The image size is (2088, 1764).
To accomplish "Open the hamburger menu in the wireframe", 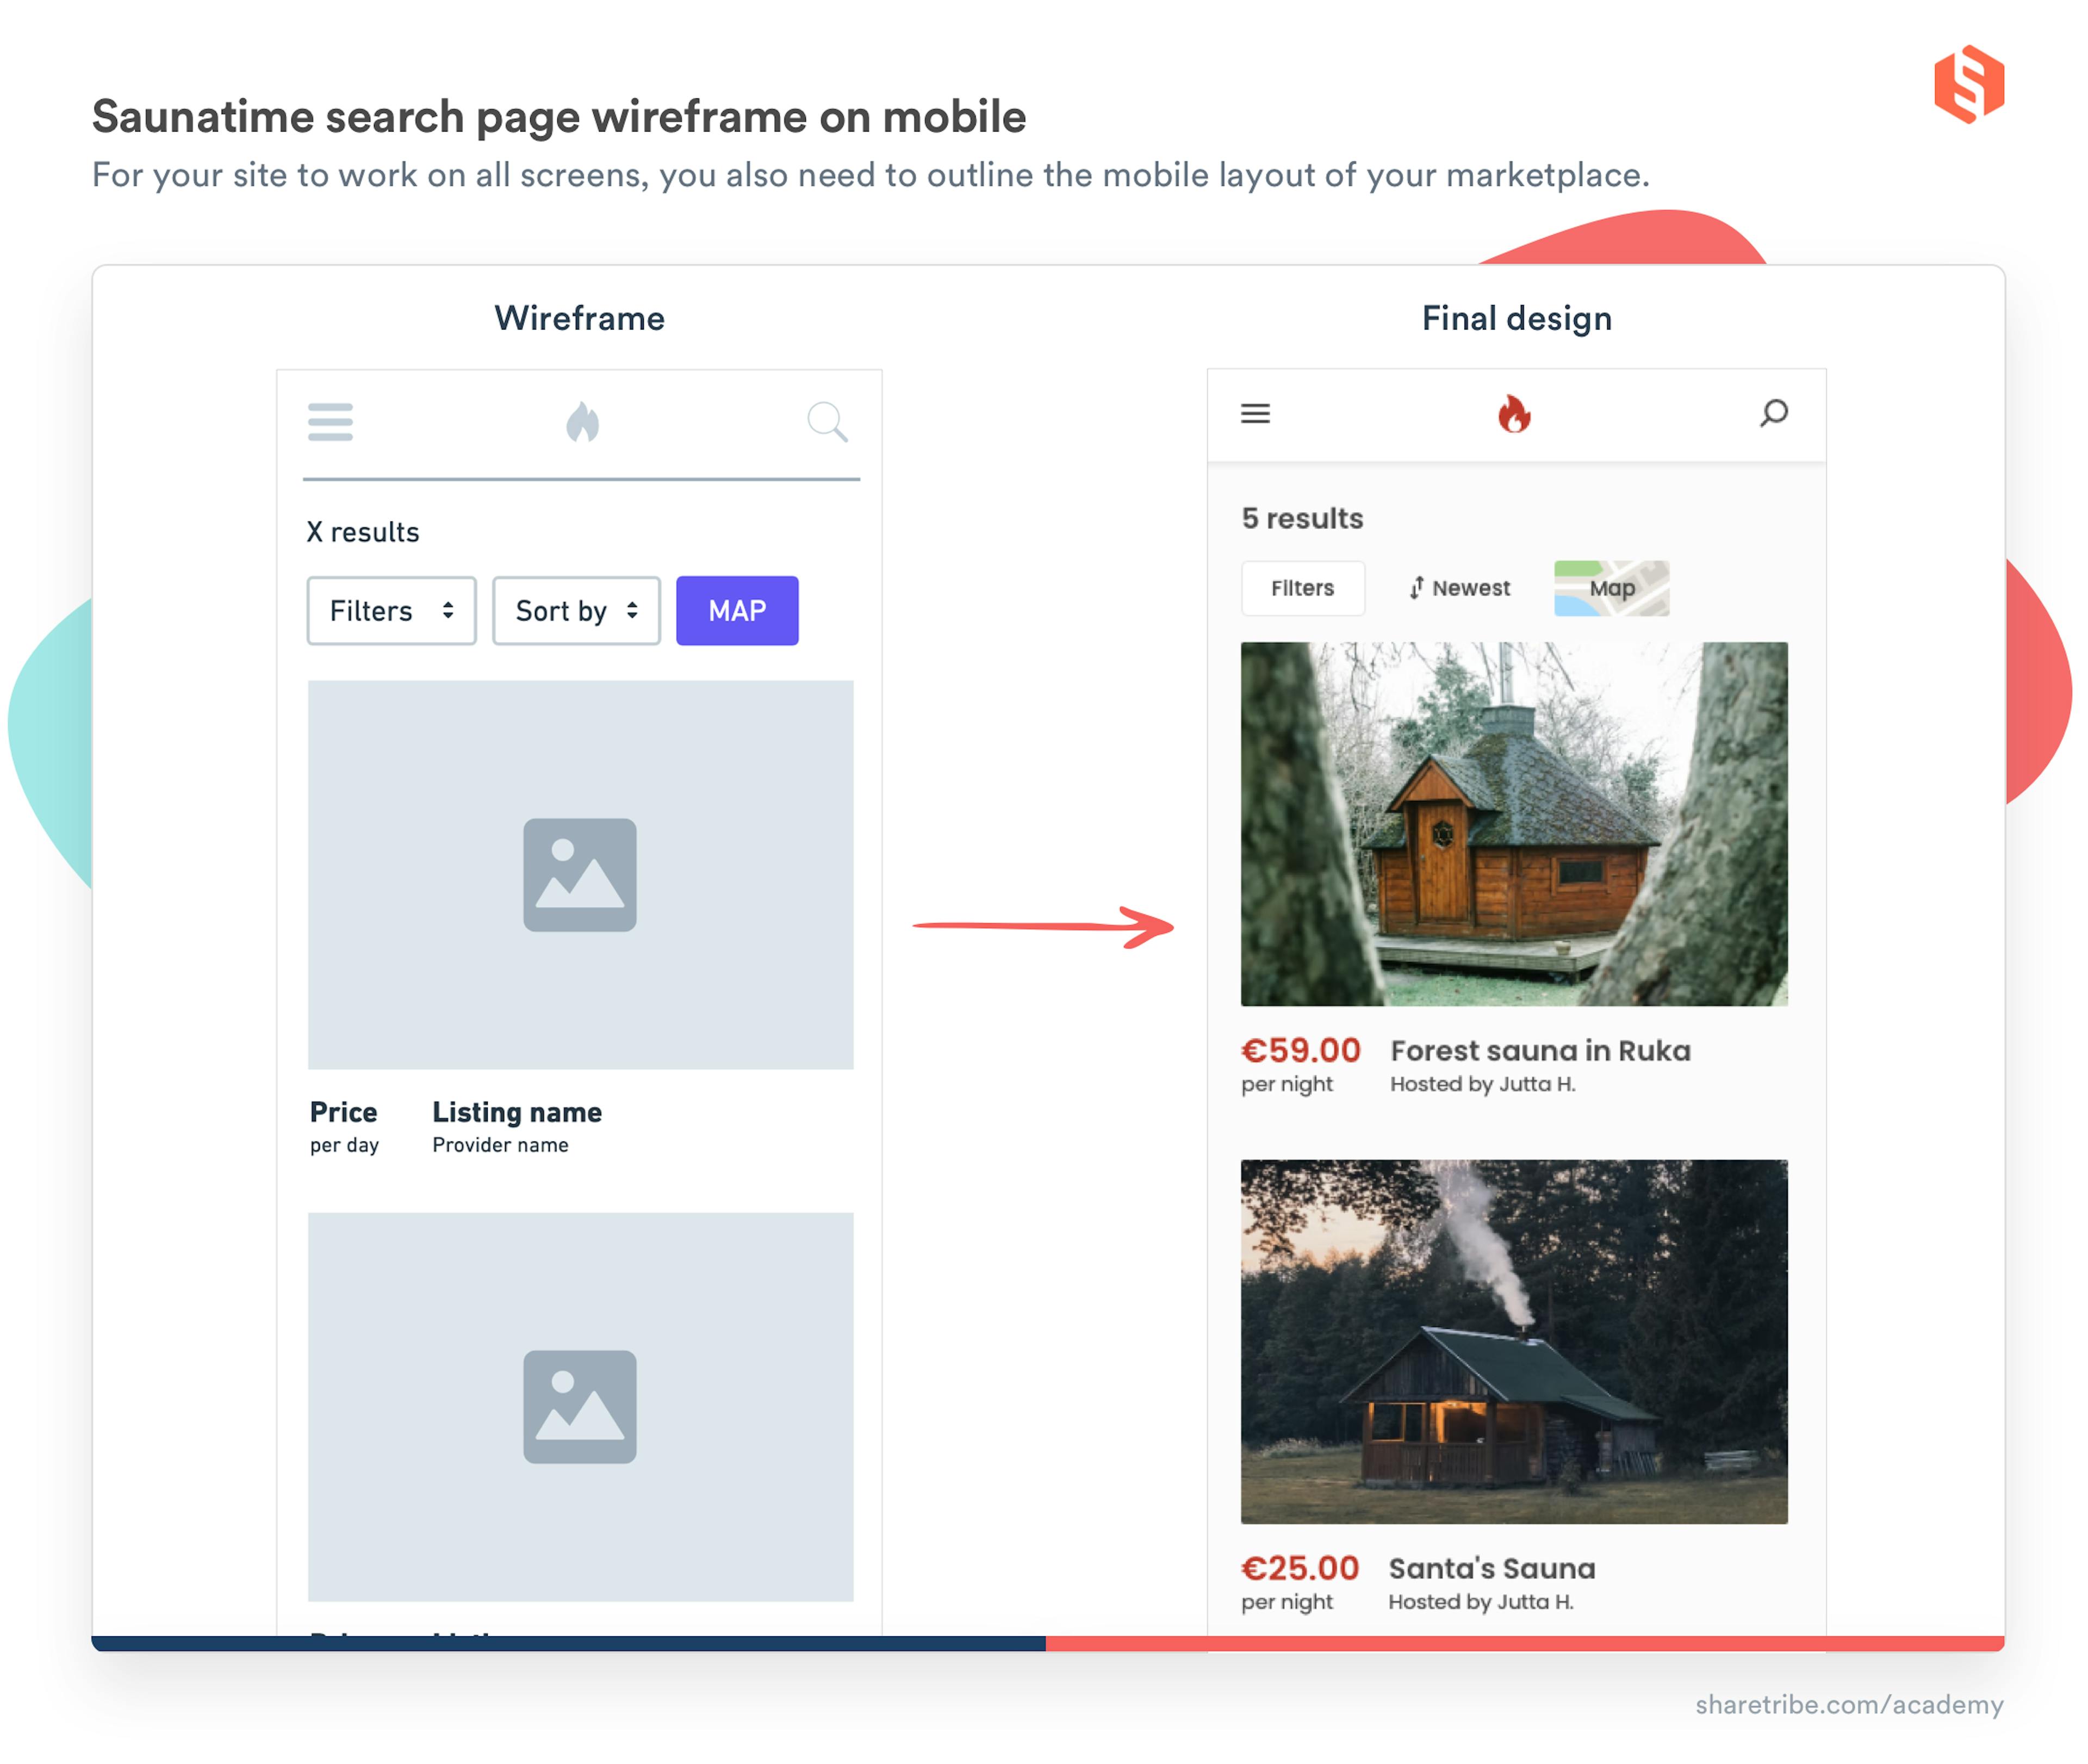I will [x=330, y=422].
